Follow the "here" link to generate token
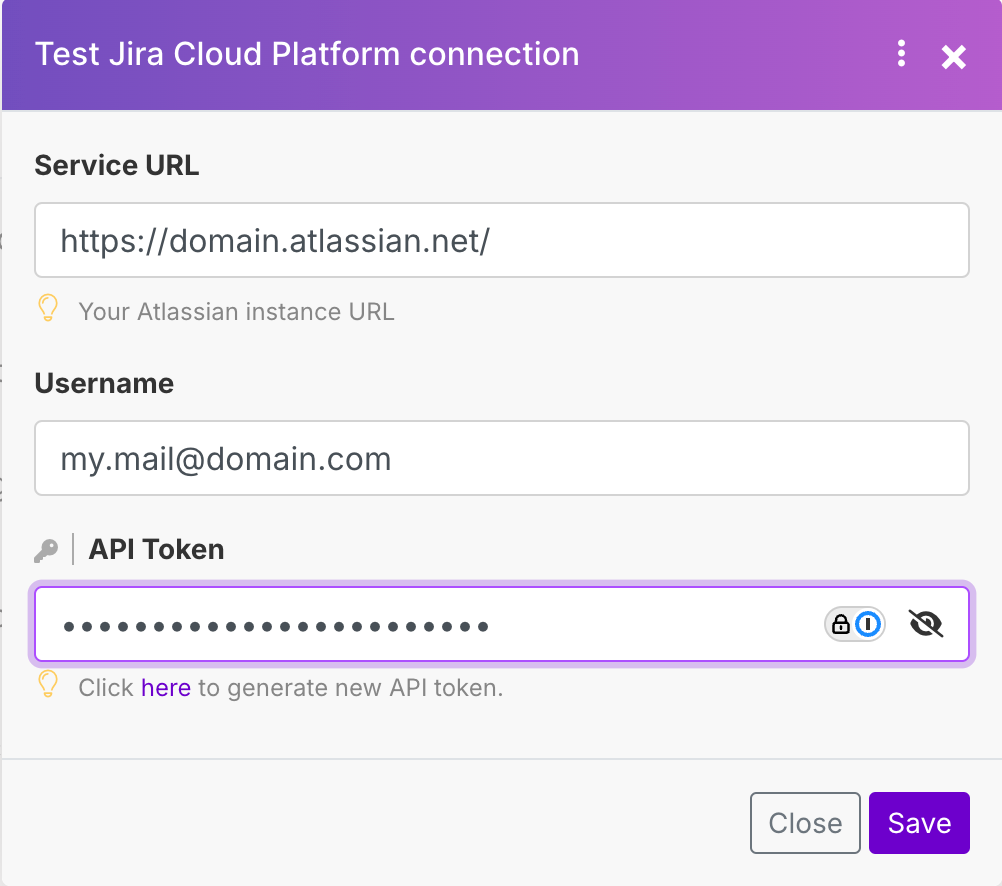The width and height of the screenshot is (1002, 886). click(x=166, y=688)
